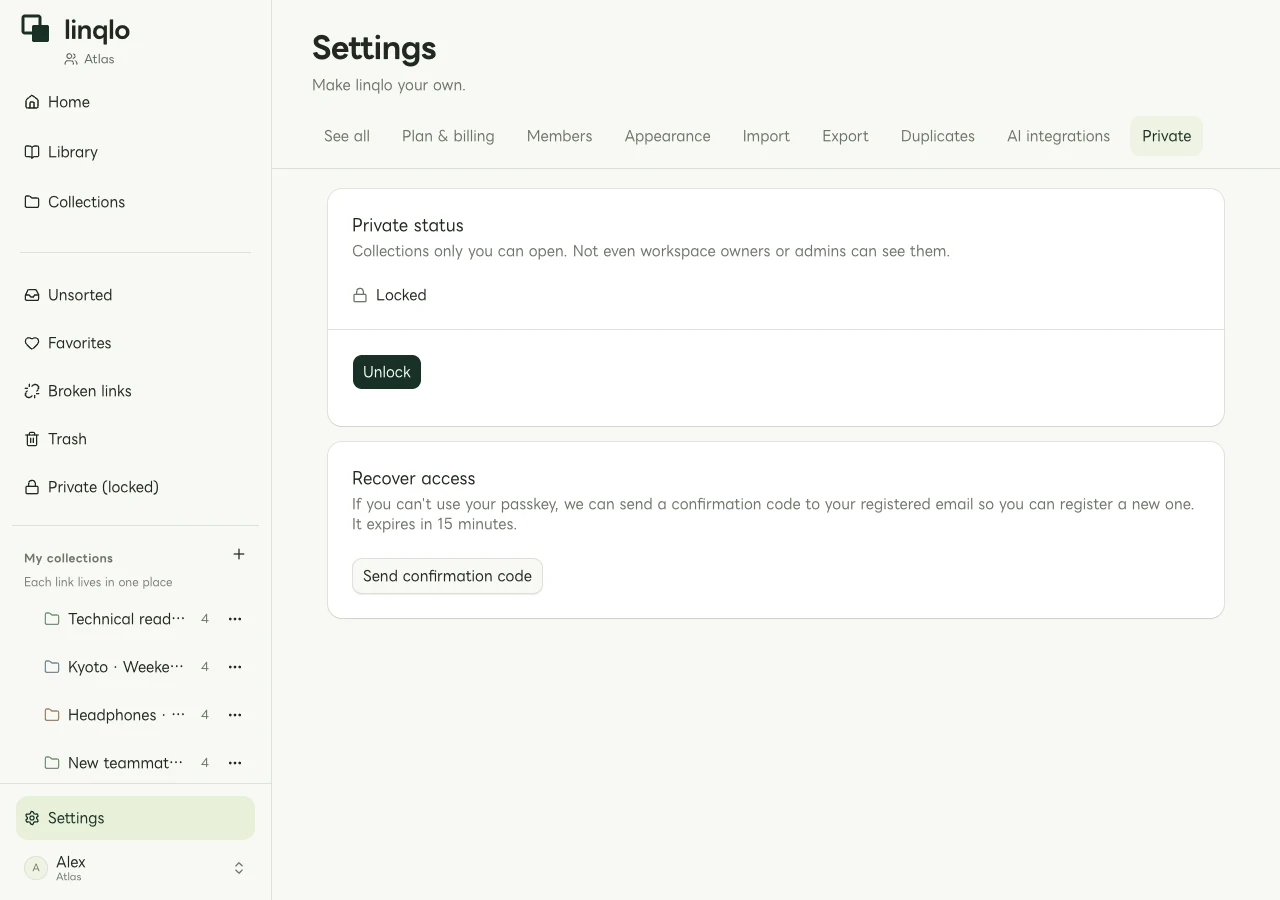Screen dimensions: 1280x900
Task: Click the Atlas workspace label under logo
Action: (89, 59)
